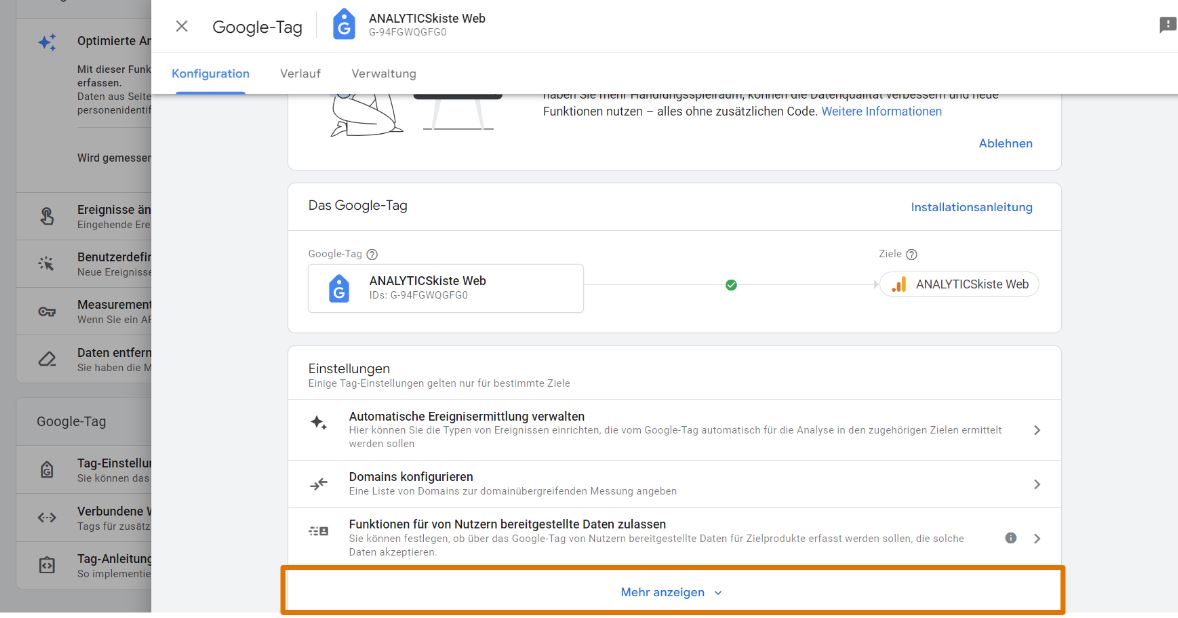Expand Mehr anzeigen to show more settings

coord(672,591)
